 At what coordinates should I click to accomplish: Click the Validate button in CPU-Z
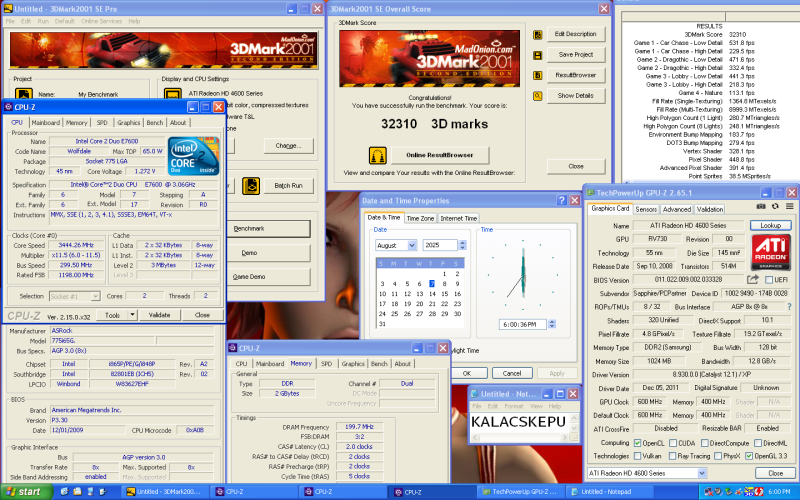click(x=159, y=315)
